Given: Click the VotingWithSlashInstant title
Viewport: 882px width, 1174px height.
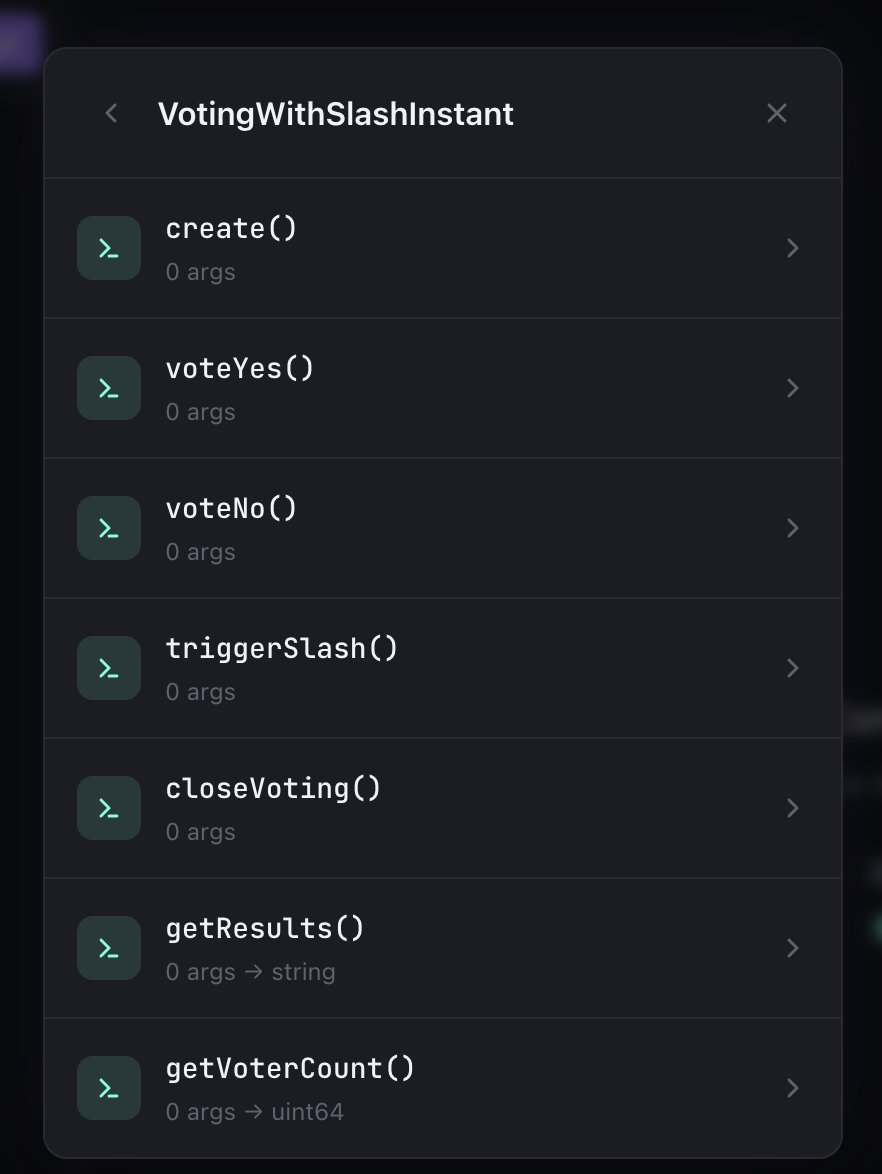Looking at the screenshot, I should point(336,114).
